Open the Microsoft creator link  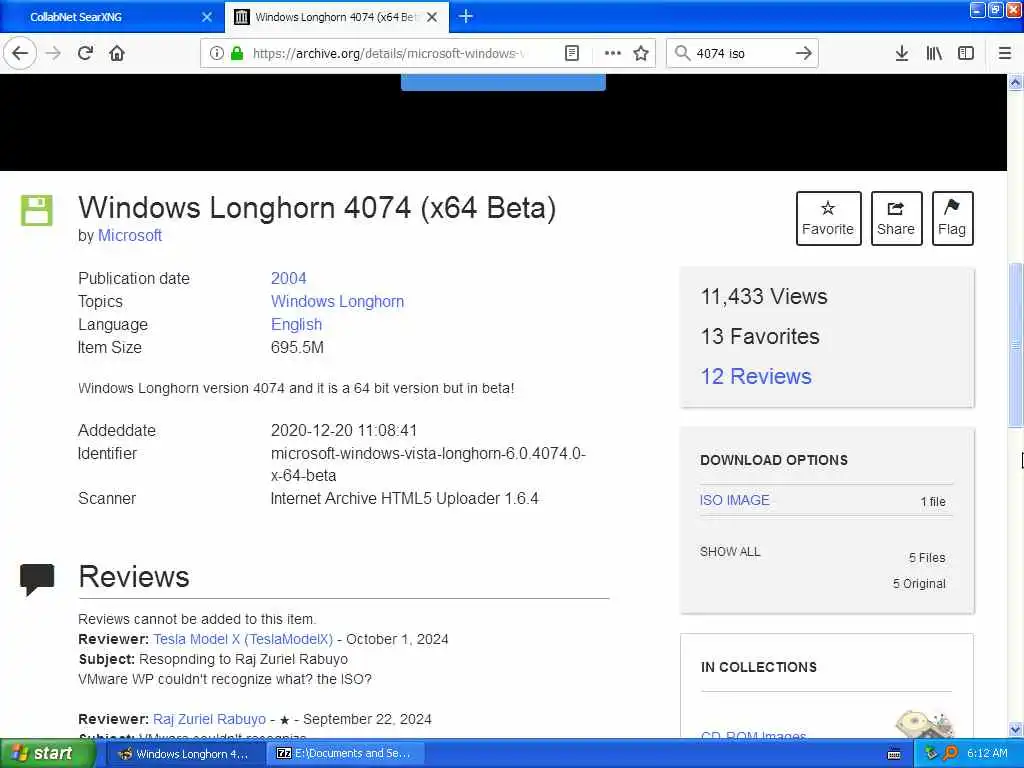pyautogui.click(x=129, y=236)
